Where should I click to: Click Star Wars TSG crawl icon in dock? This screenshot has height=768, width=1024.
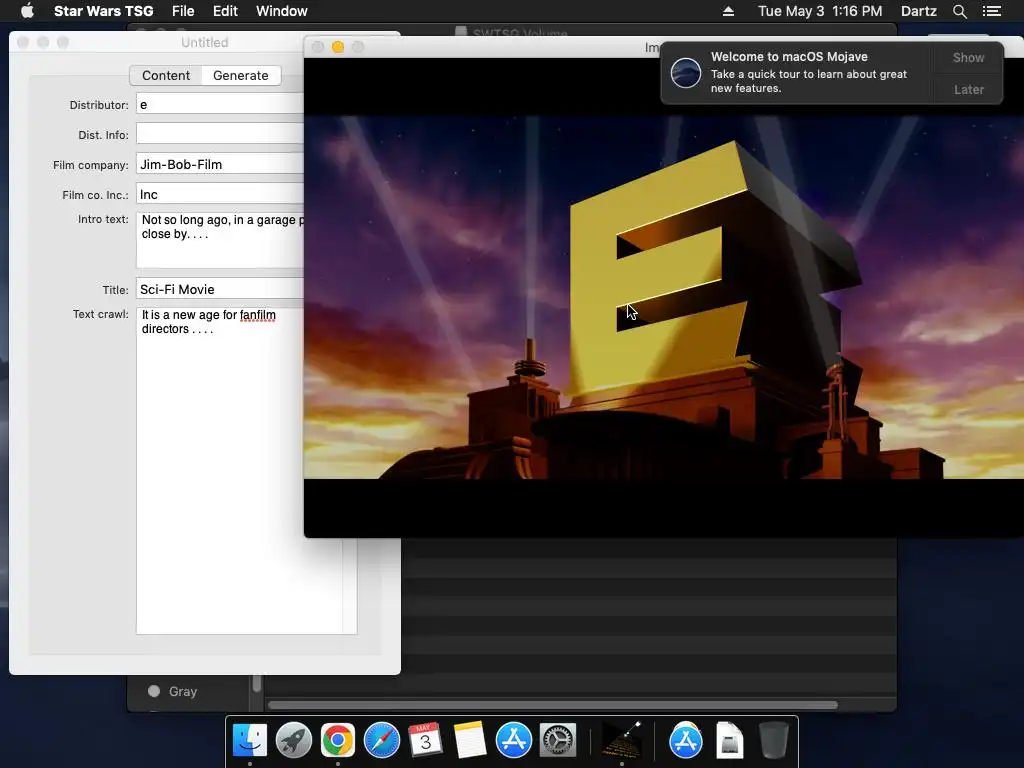pos(621,741)
